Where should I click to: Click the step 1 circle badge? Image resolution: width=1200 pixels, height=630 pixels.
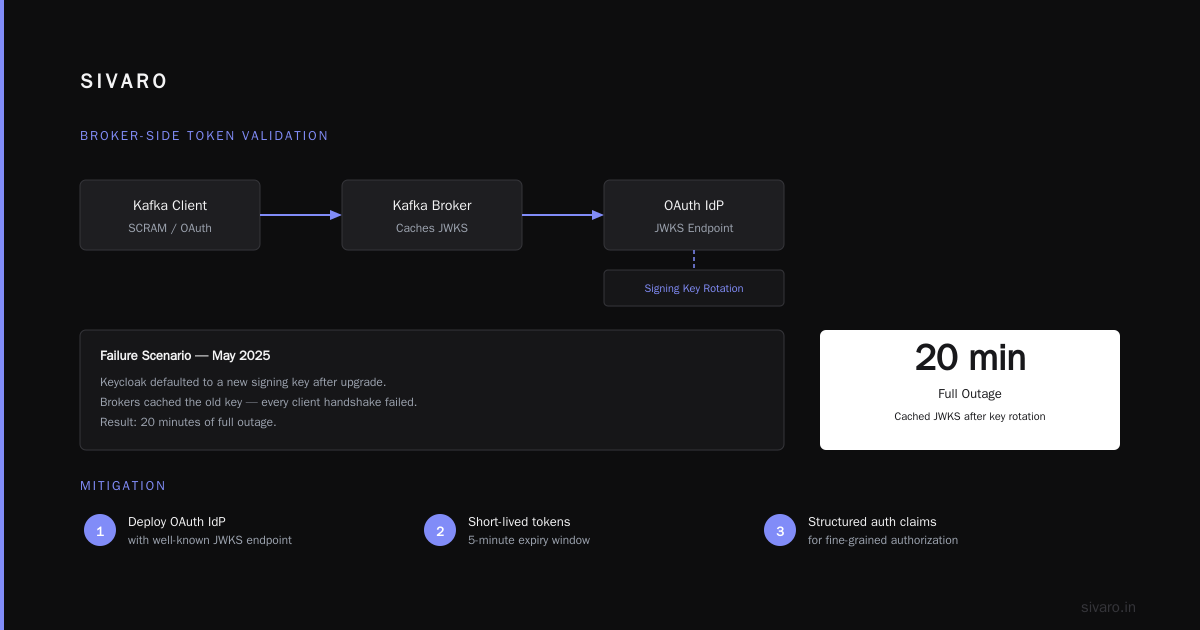pyautogui.click(x=100, y=530)
